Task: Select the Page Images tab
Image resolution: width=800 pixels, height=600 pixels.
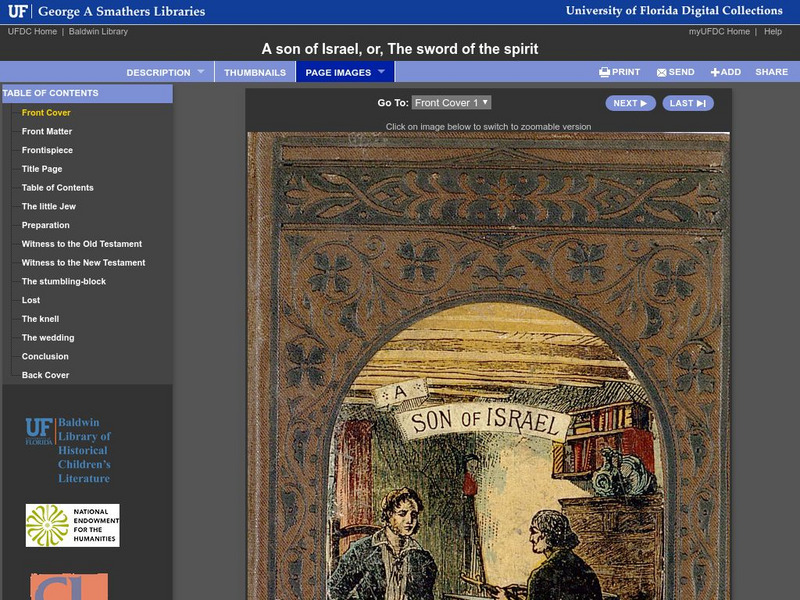Action: point(338,72)
